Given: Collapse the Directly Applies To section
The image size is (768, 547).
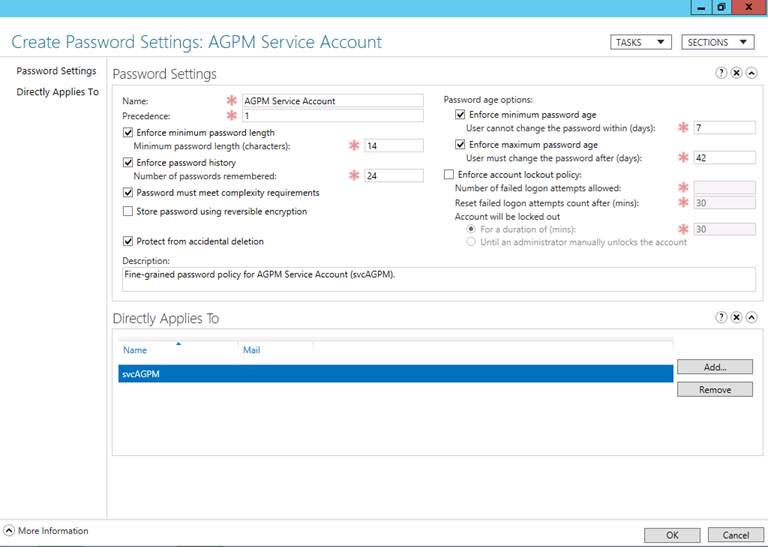Looking at the screenshot, I should [751, 317].
